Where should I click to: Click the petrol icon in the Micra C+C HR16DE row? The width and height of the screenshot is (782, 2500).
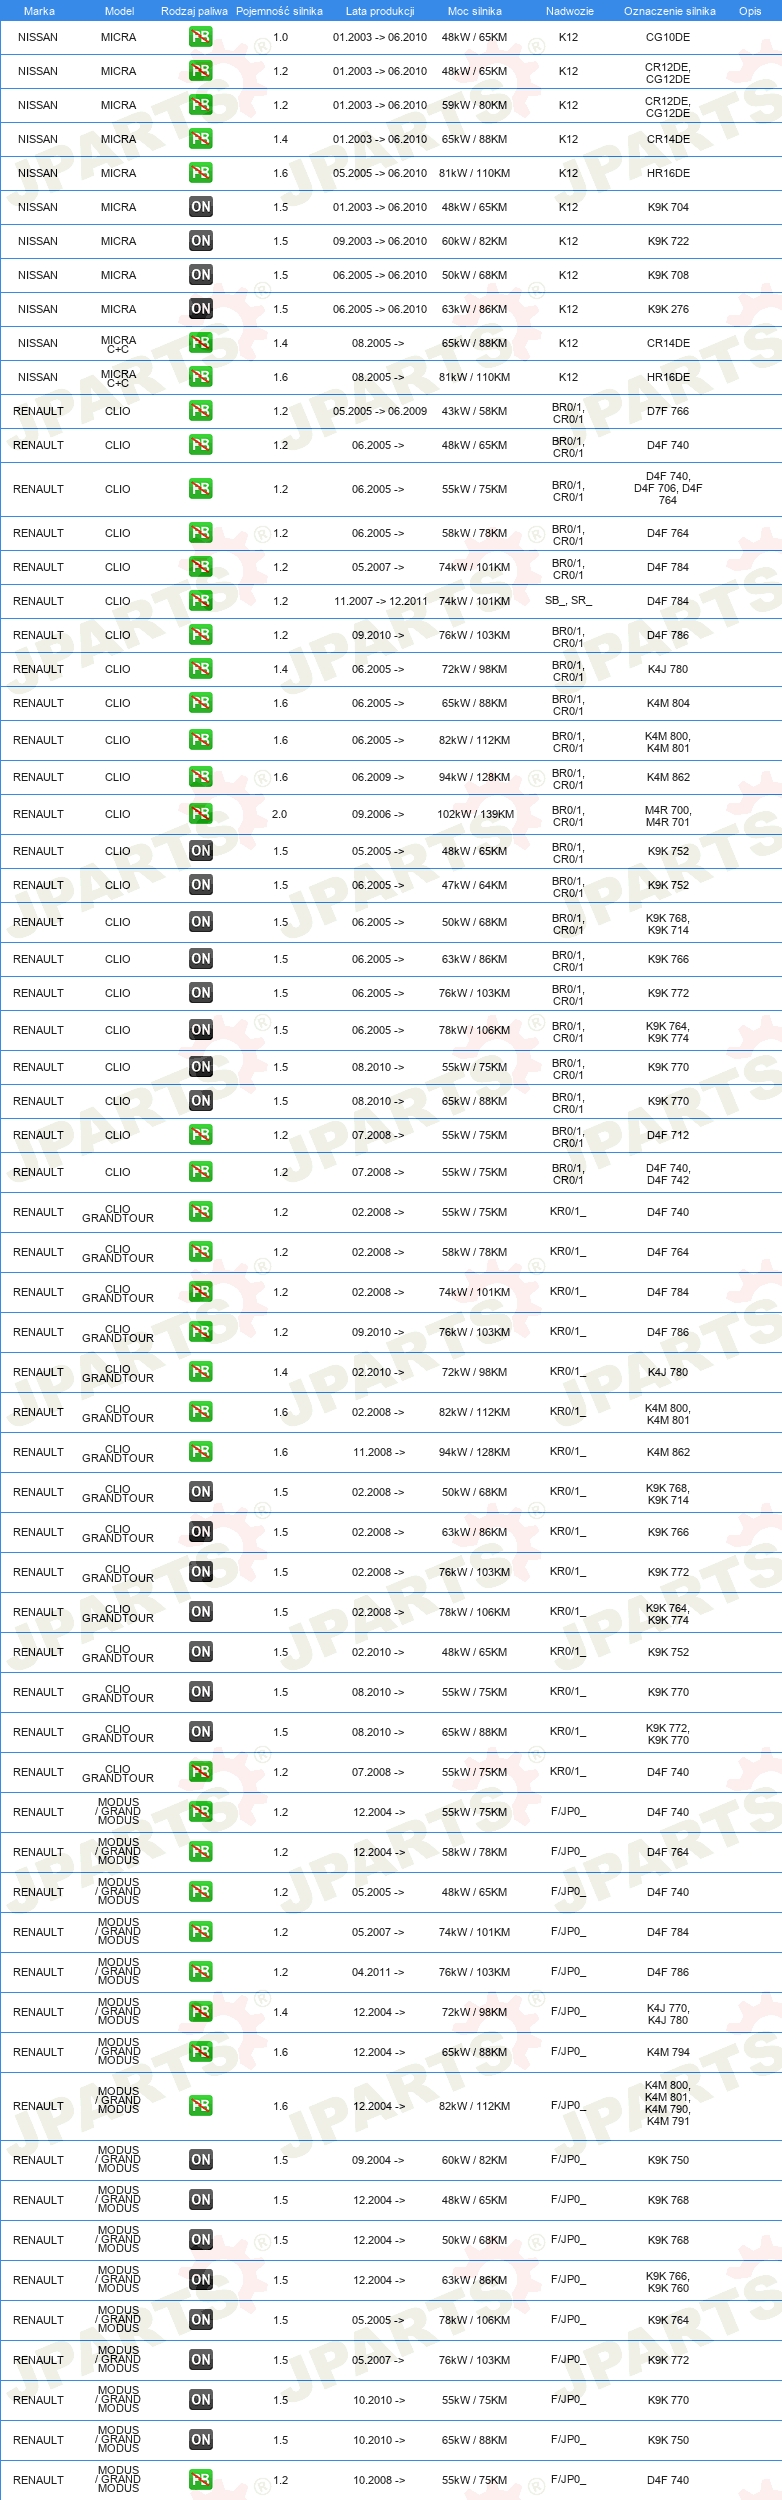coord(201,377)
